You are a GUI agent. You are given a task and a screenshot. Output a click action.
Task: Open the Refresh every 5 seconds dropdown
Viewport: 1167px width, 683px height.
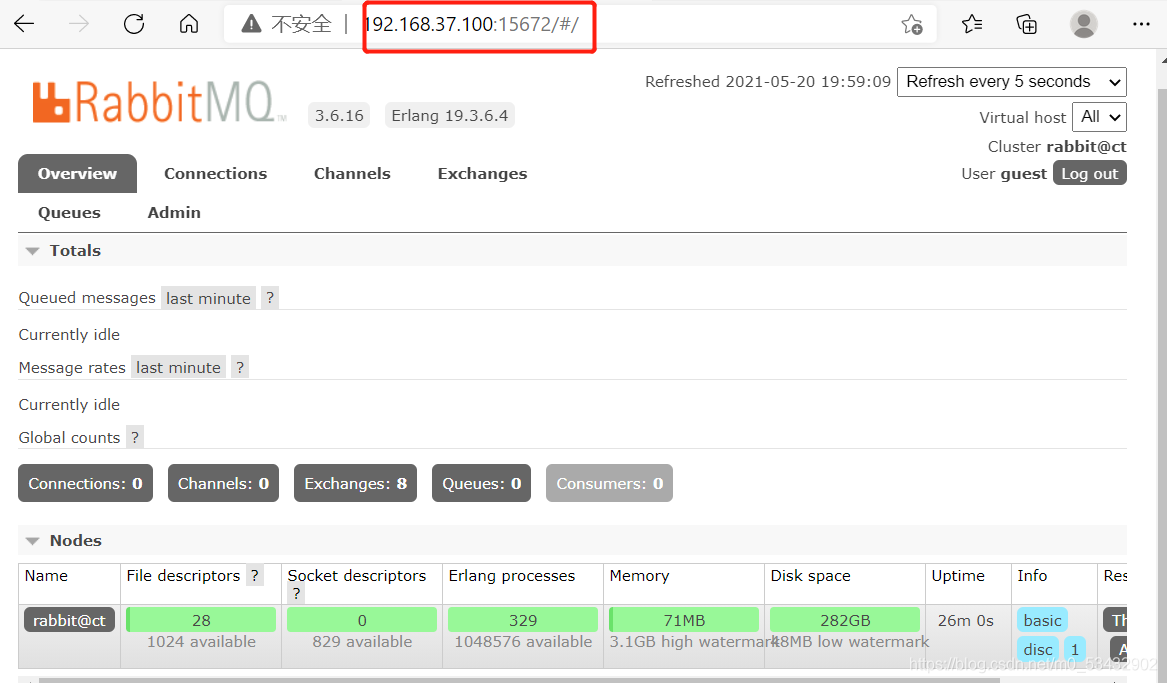tap(1011, 82)
